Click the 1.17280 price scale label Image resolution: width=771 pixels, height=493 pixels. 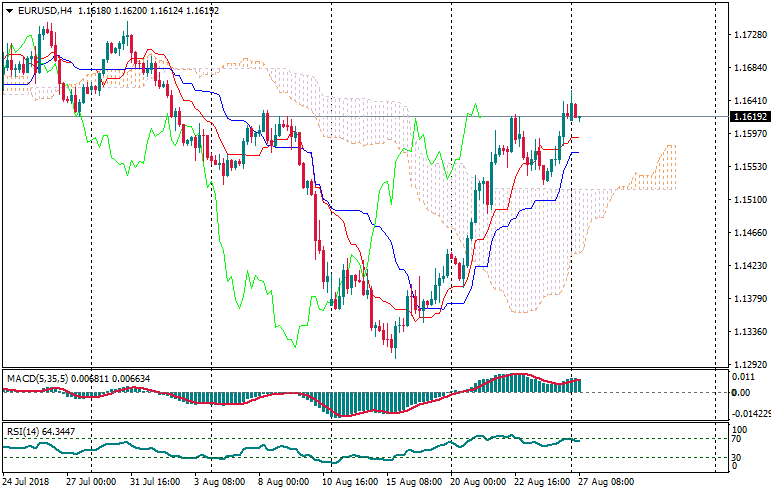pyautogui.click(x=749, y=35)
